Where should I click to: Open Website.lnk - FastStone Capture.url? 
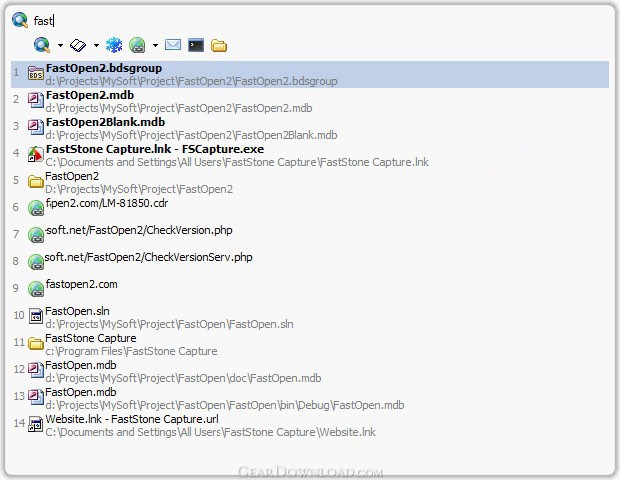click(310, 425)
